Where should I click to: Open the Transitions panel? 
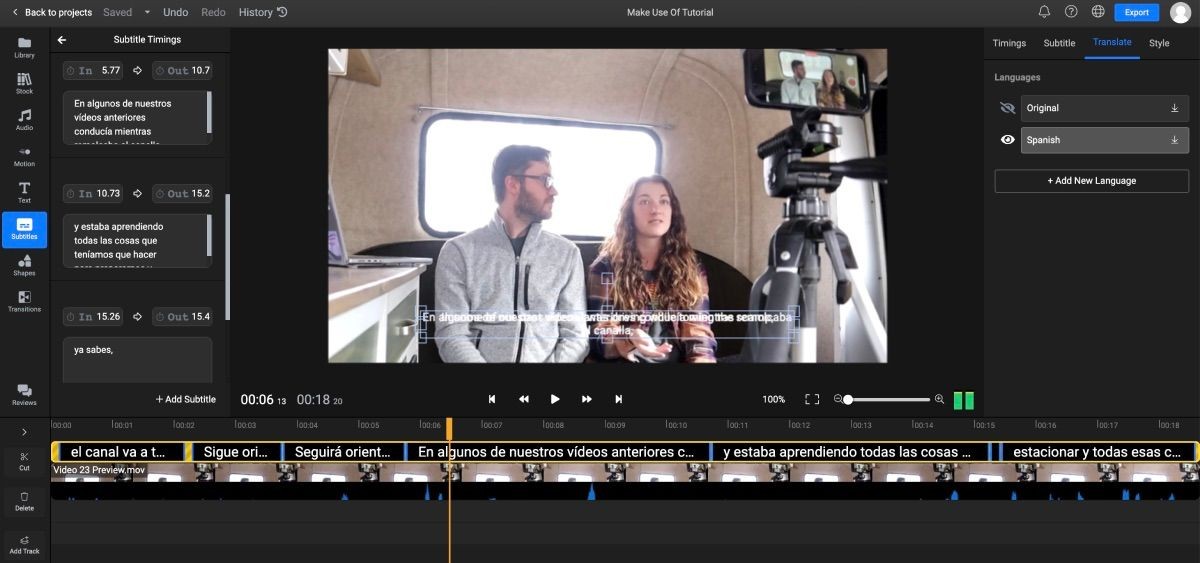pos(24,301)
